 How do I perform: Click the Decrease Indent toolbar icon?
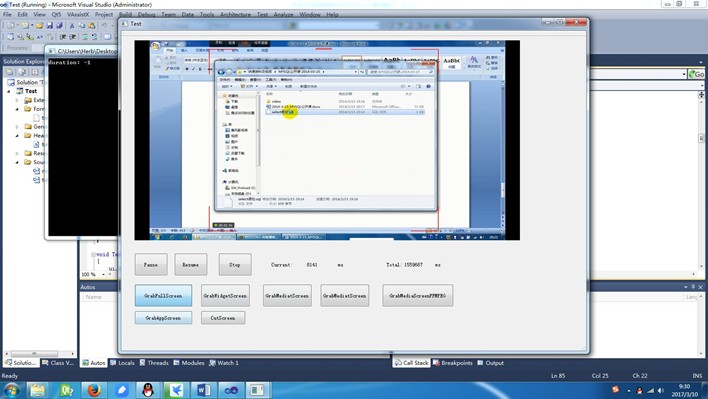62,37
